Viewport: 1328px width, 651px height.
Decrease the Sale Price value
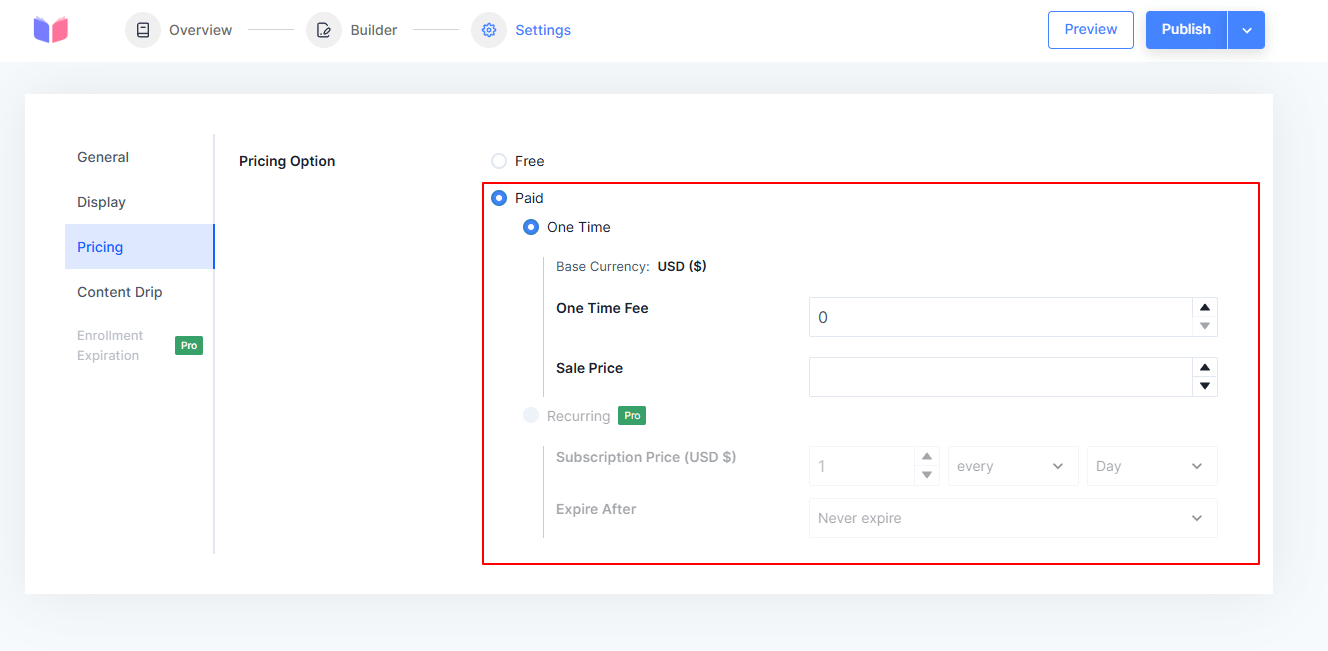coord(1205,386)
